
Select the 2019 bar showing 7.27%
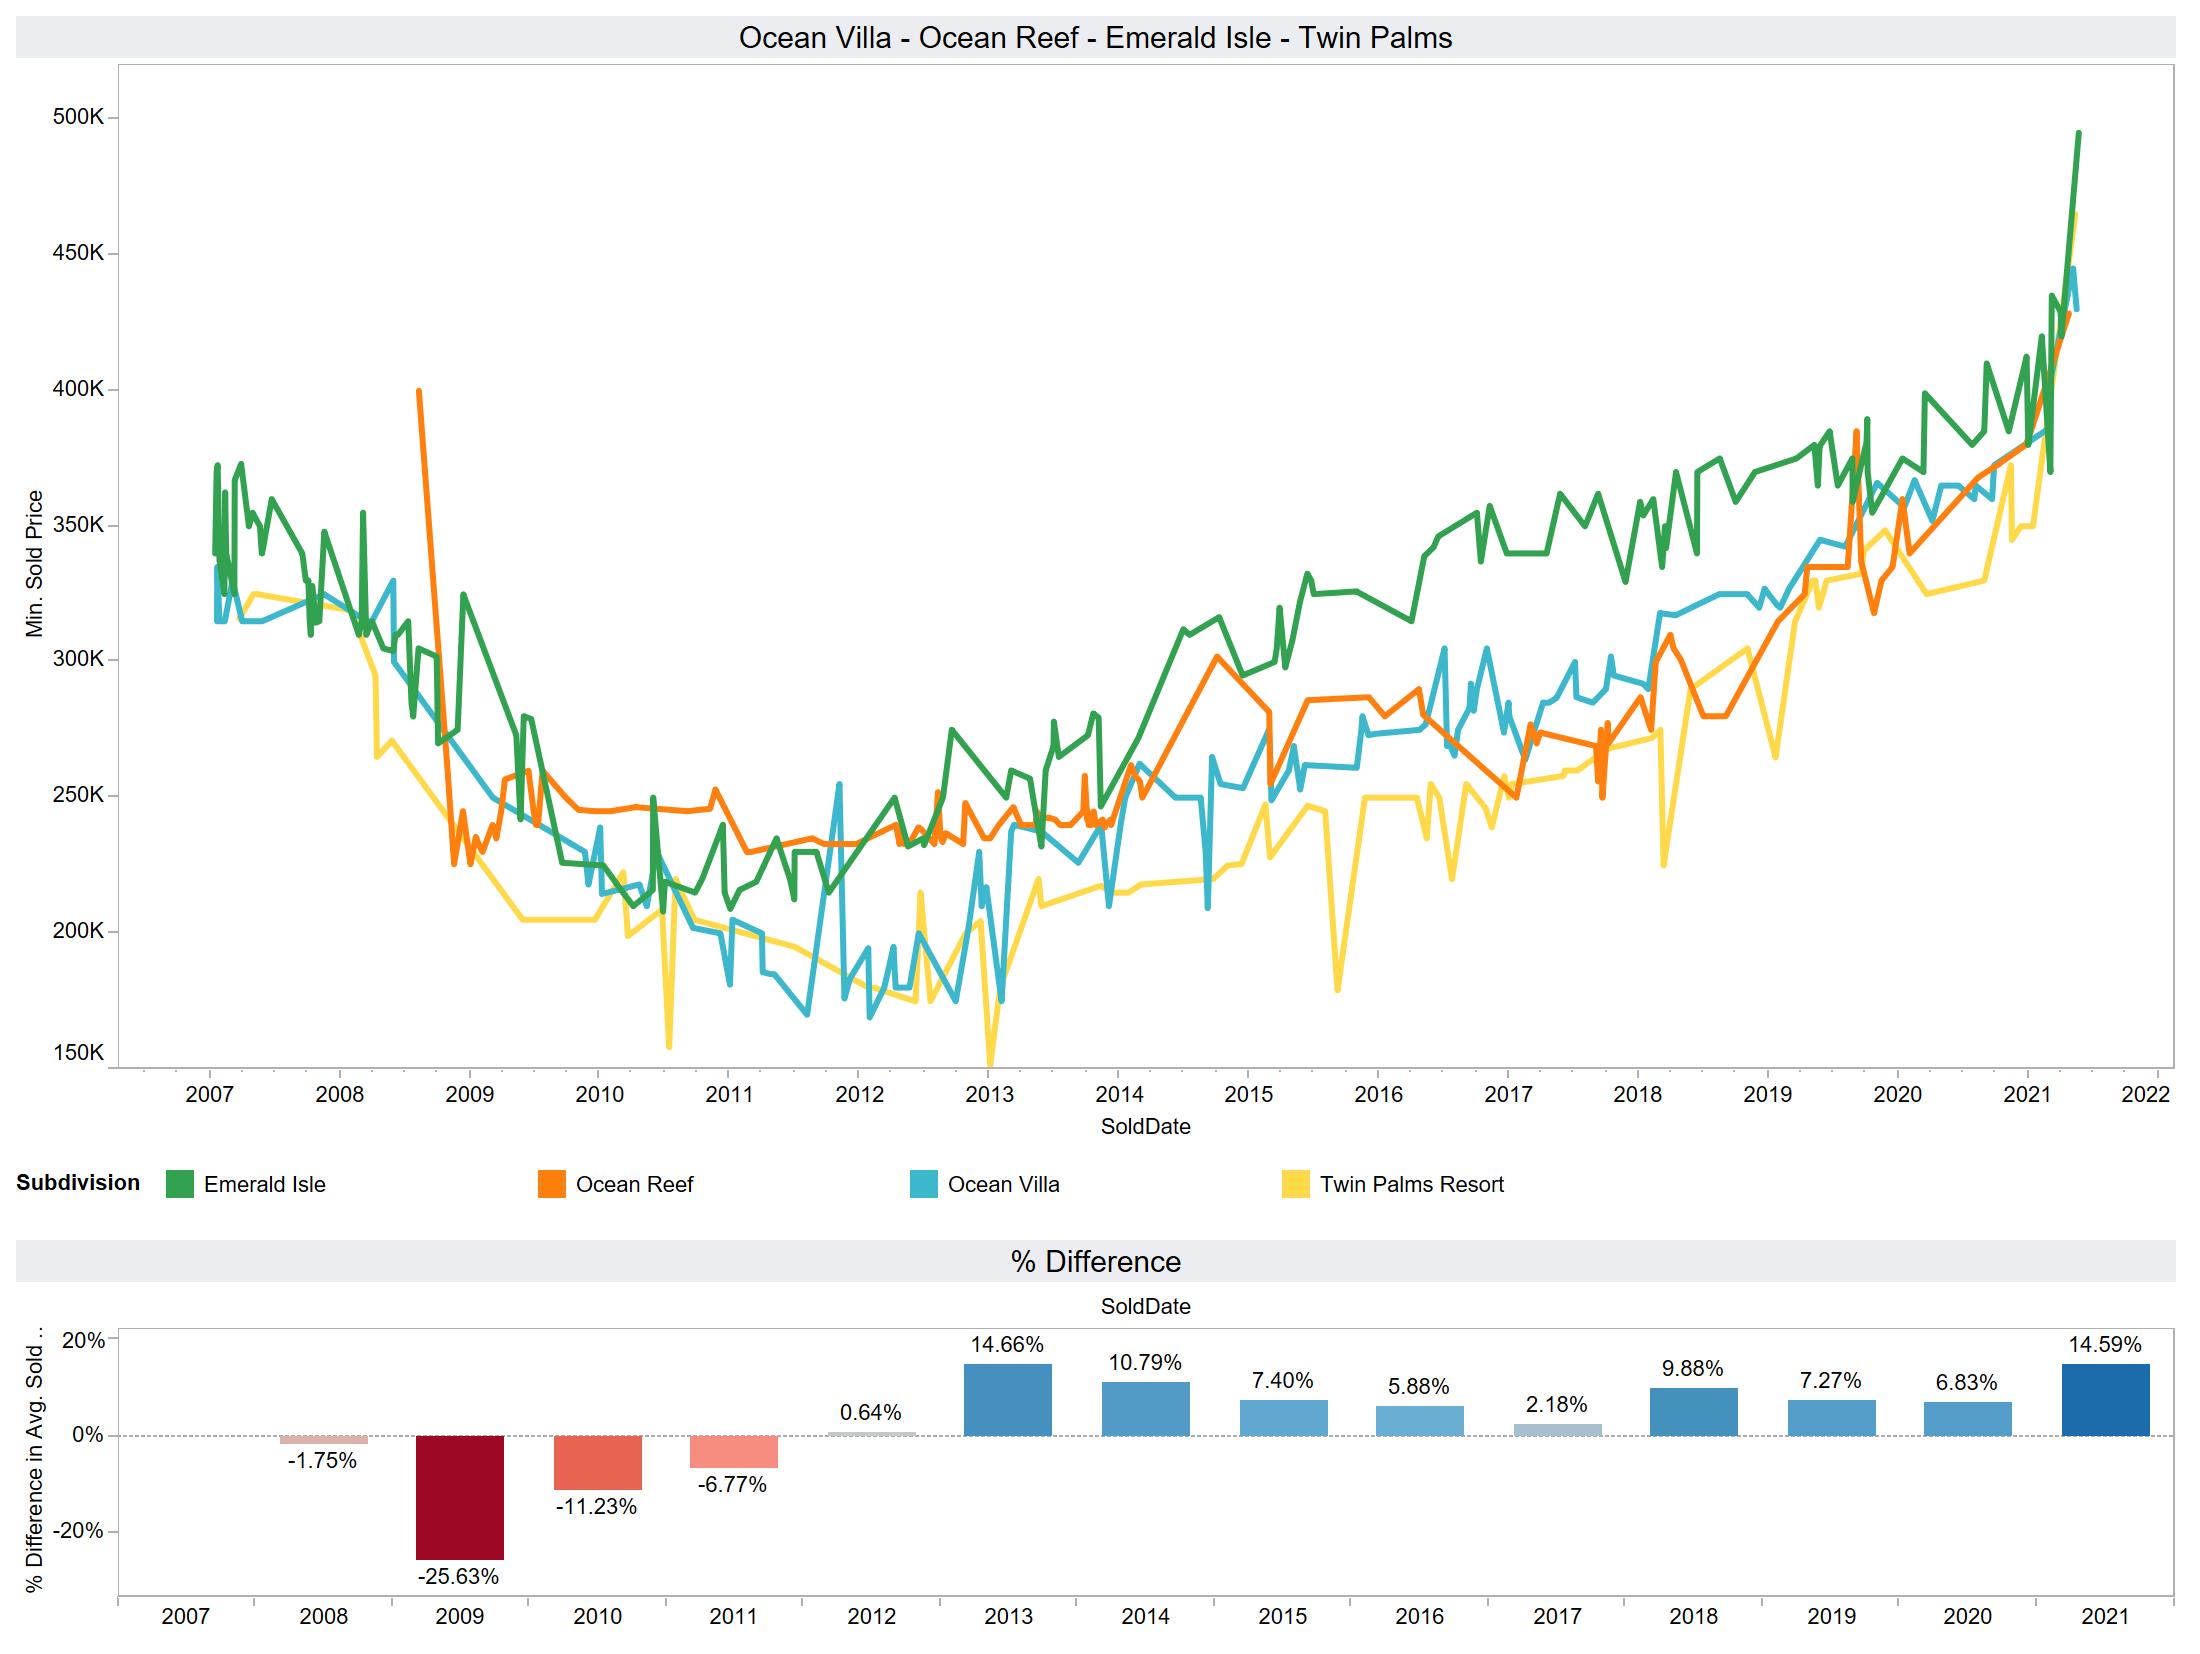click(1831, 1418)
